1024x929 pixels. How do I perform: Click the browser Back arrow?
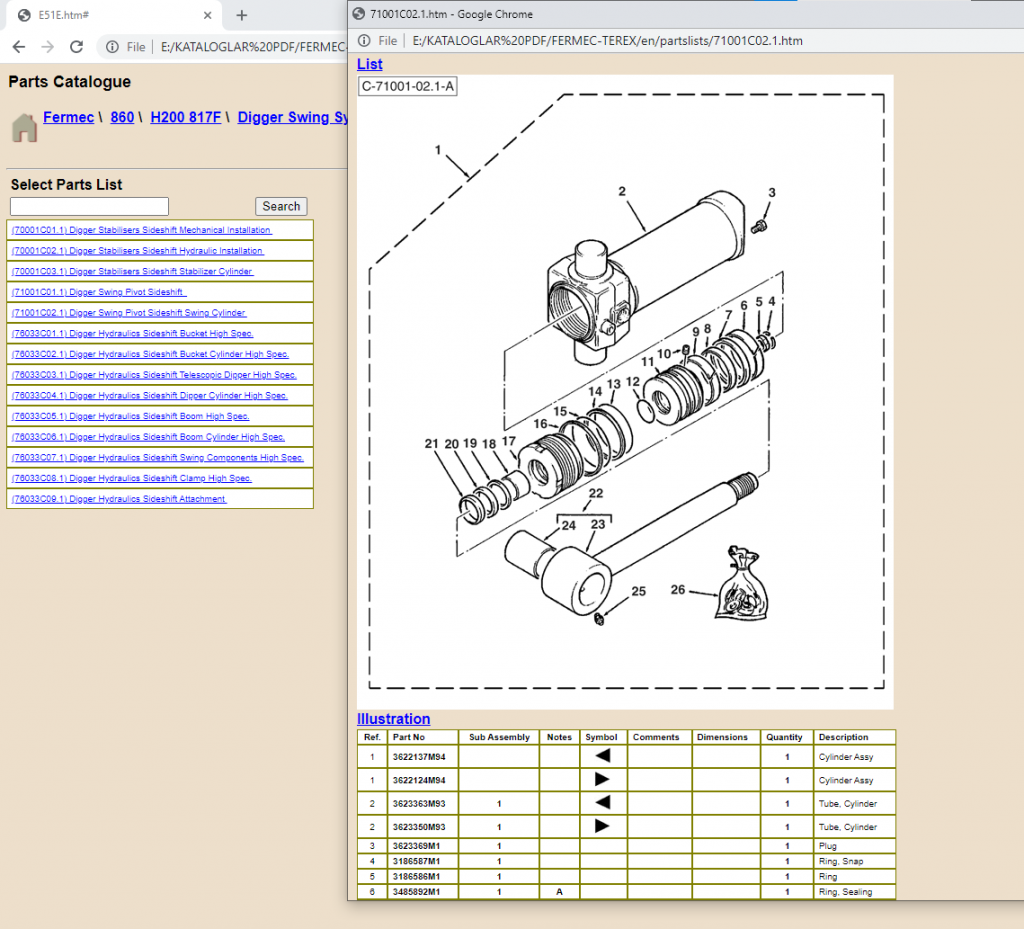tap(17, 45)
